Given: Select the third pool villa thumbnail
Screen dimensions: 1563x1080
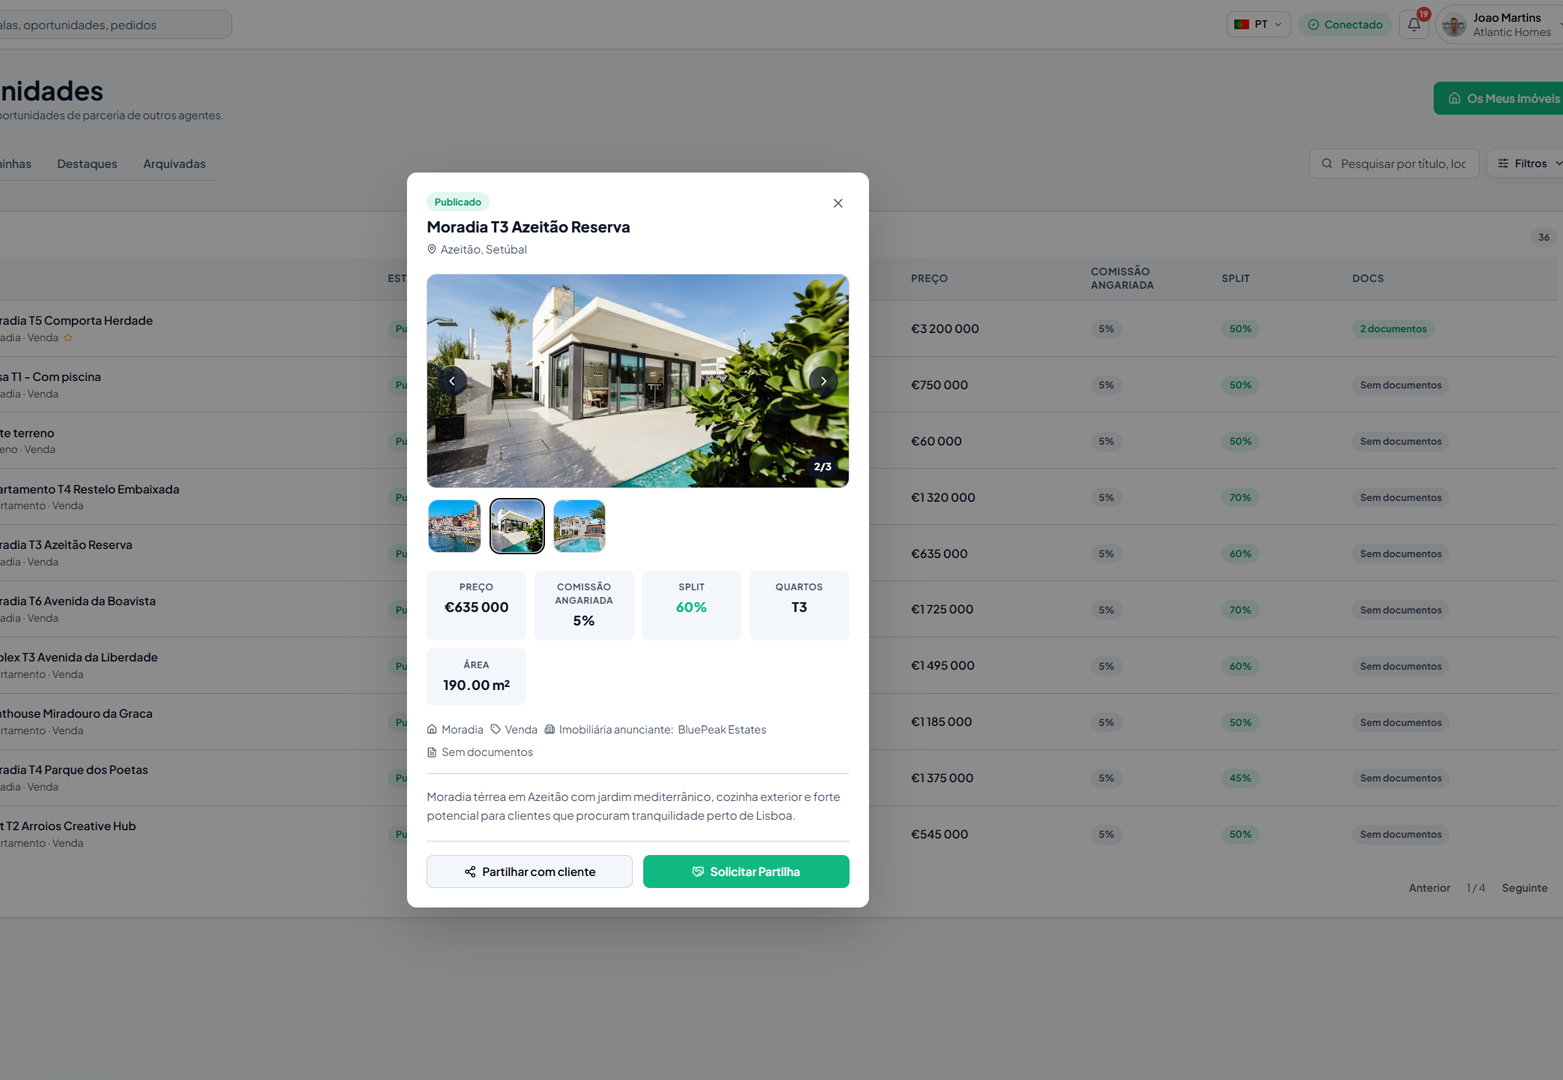Looking at the screenshot, I should [x=579, y=526].
